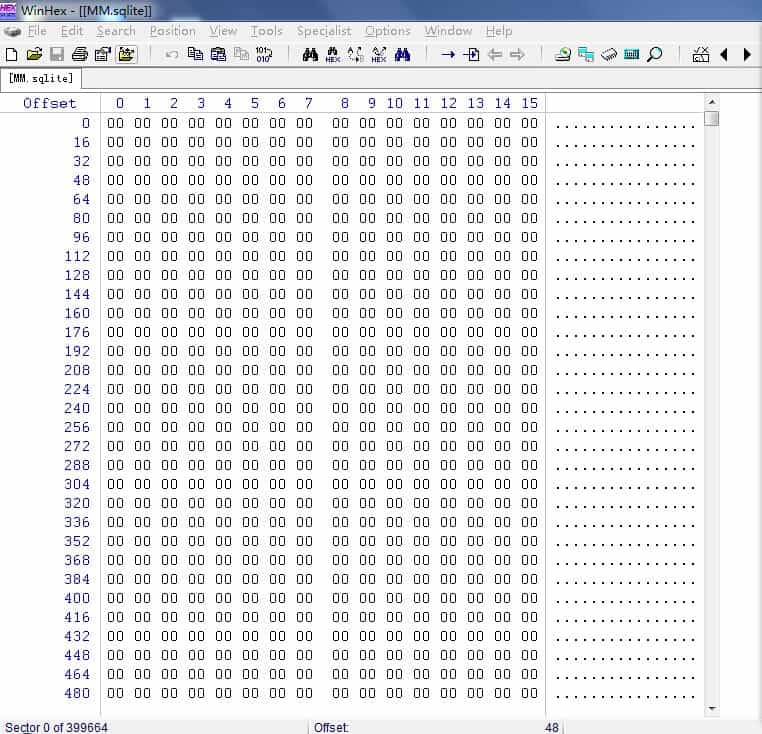
Task: Click the scrollbar up arrow
Action: [711, 102]
